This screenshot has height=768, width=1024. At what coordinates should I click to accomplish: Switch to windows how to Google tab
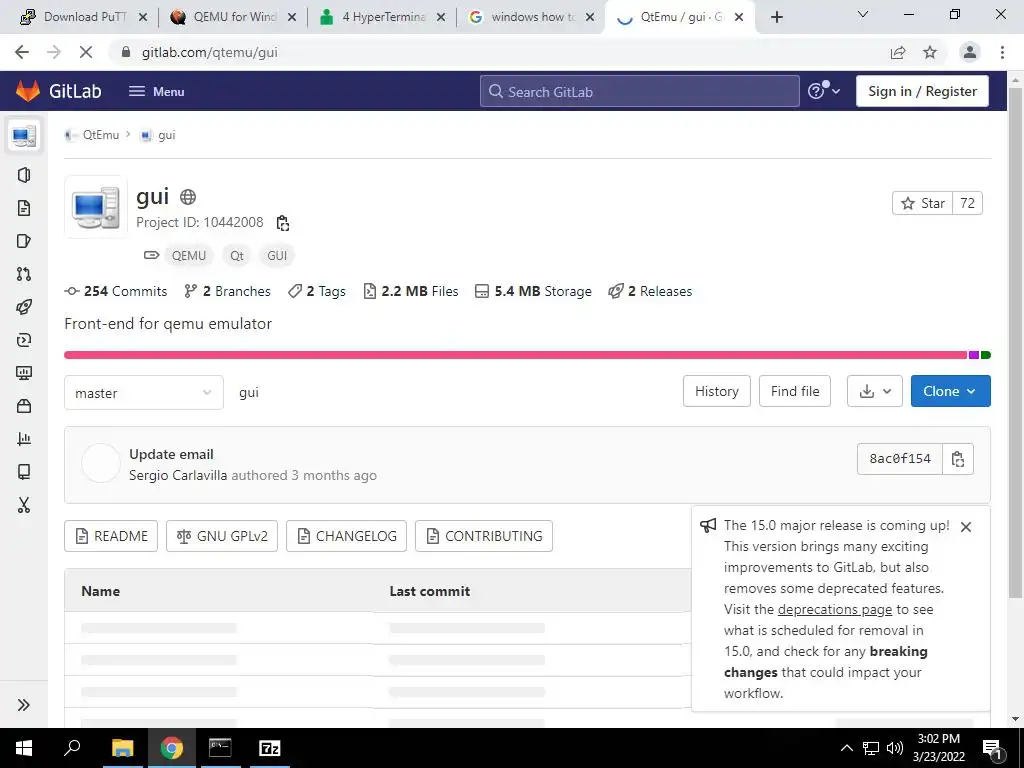click(532, 17)
